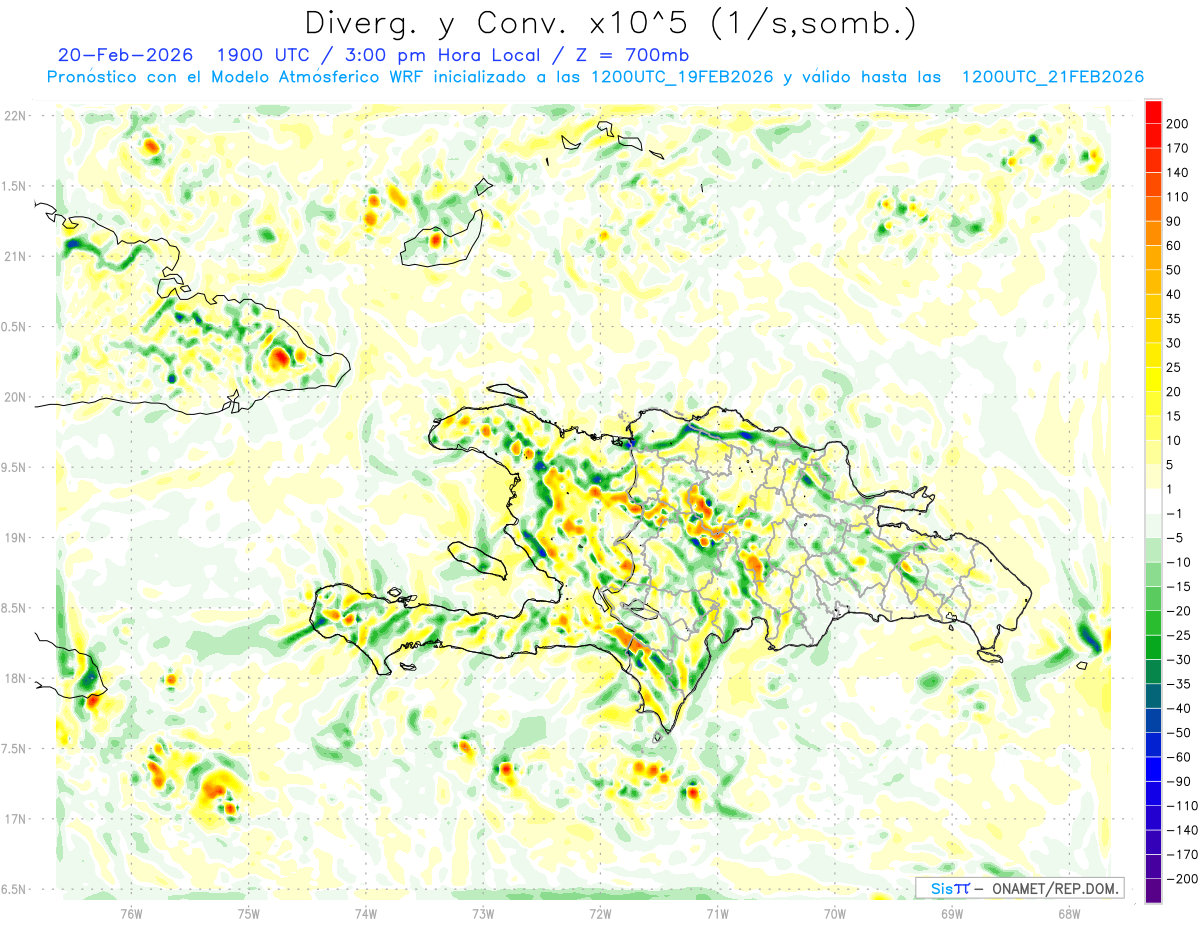Click the "-200" colorbar value
The width and height of the screenshot is (1200, 927).
point(1184,879)
